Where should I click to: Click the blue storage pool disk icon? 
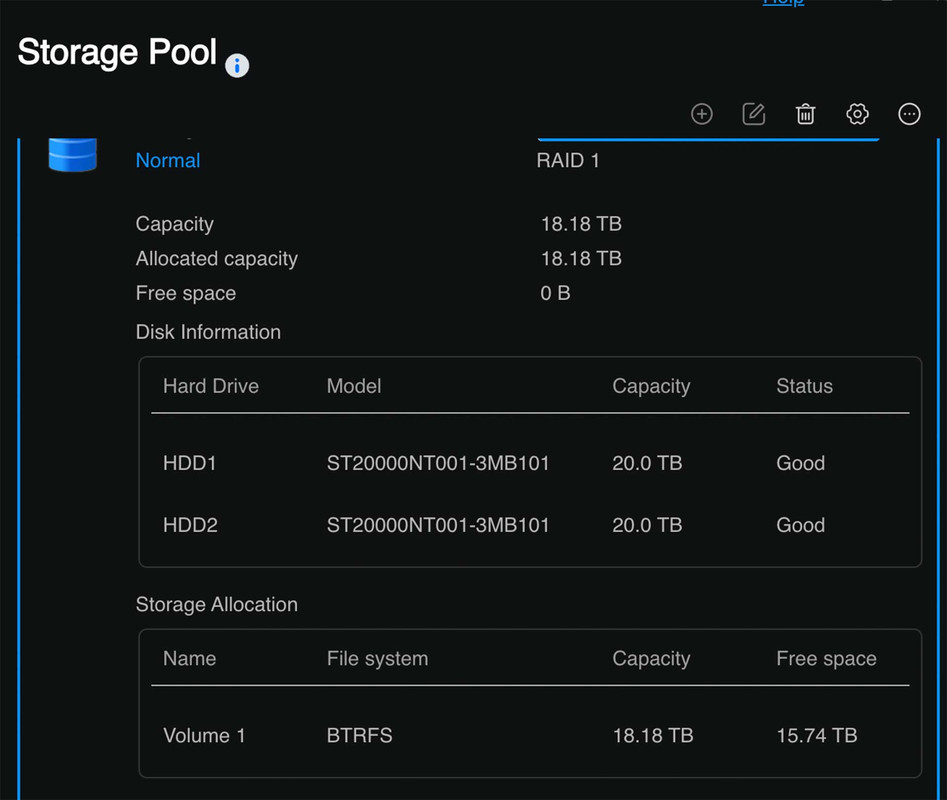[x=72, y=155]
